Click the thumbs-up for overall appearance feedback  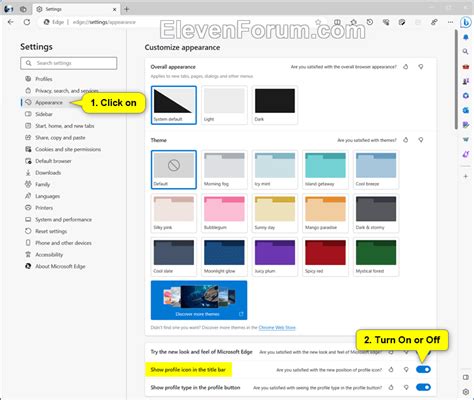click(x=406, y=67)
